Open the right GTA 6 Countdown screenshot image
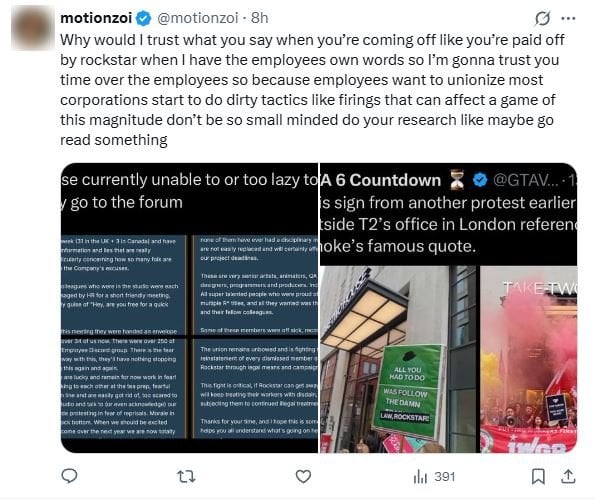 (449, 308)
